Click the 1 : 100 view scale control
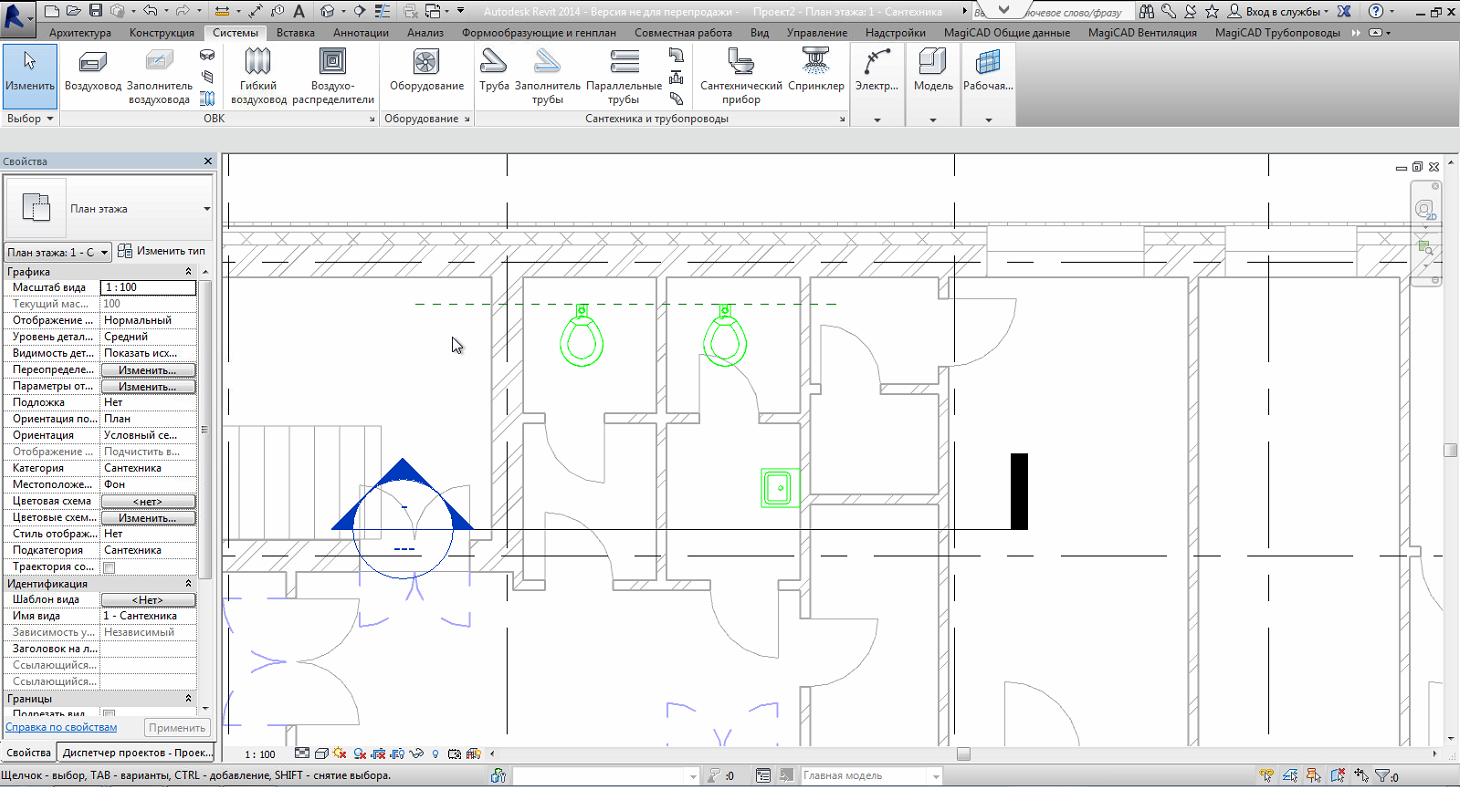This screenshot has height=787, width=1460. click(261, 754)
